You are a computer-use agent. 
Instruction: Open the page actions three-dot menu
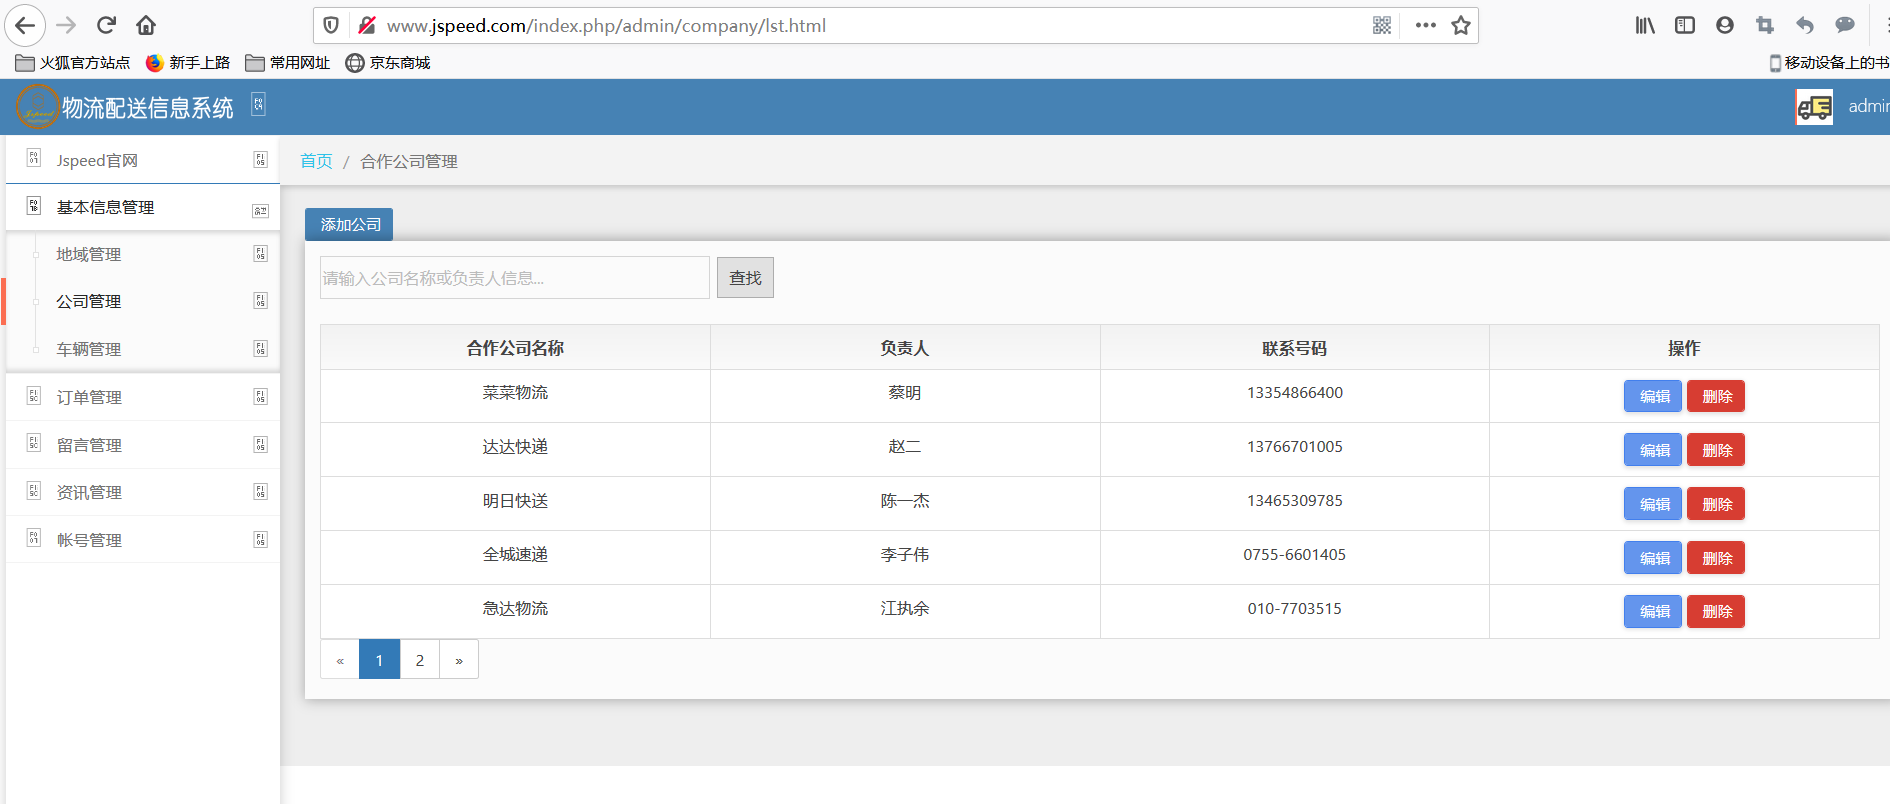click(x=1426, y=25)
